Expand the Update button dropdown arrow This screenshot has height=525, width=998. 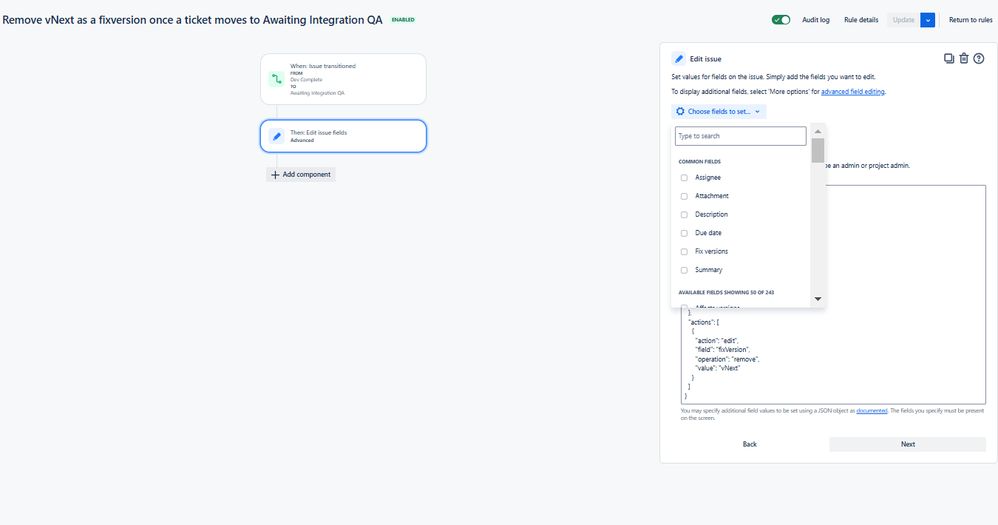click(x=928, y=20)
